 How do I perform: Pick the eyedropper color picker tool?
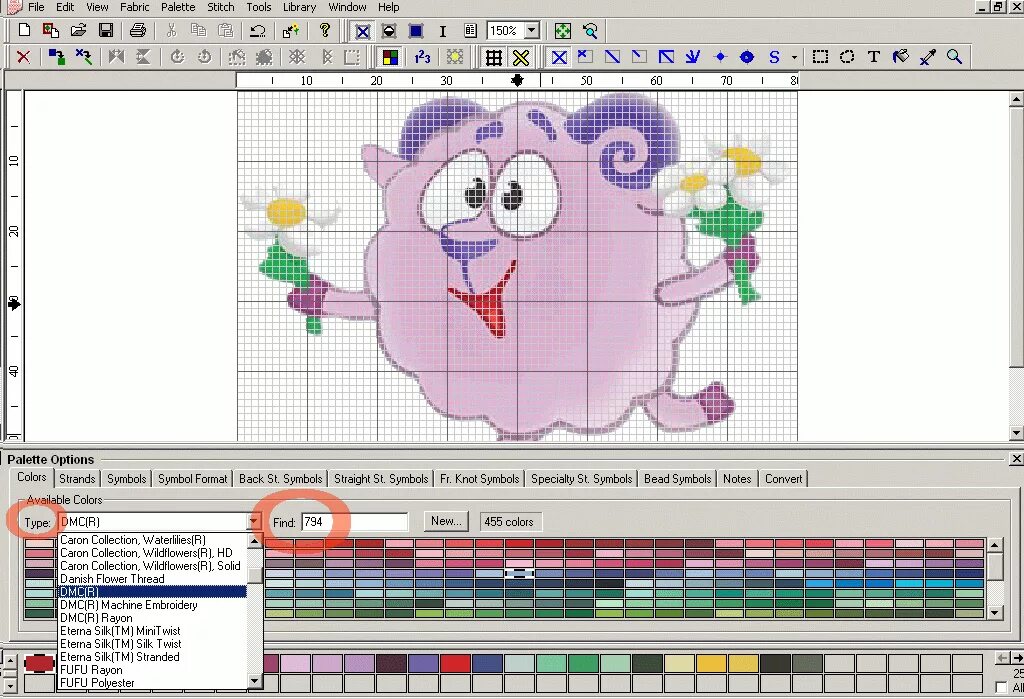point(927,57)
